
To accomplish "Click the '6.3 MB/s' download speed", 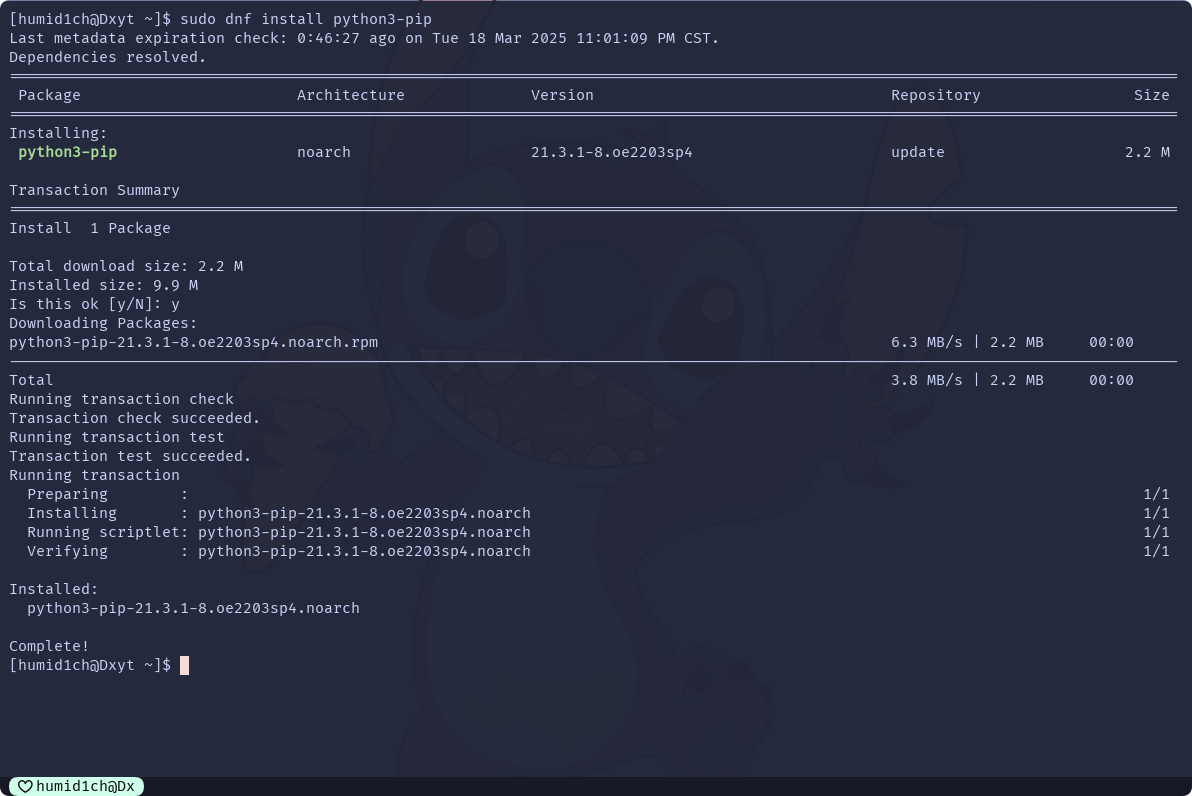I will (927, 342).
